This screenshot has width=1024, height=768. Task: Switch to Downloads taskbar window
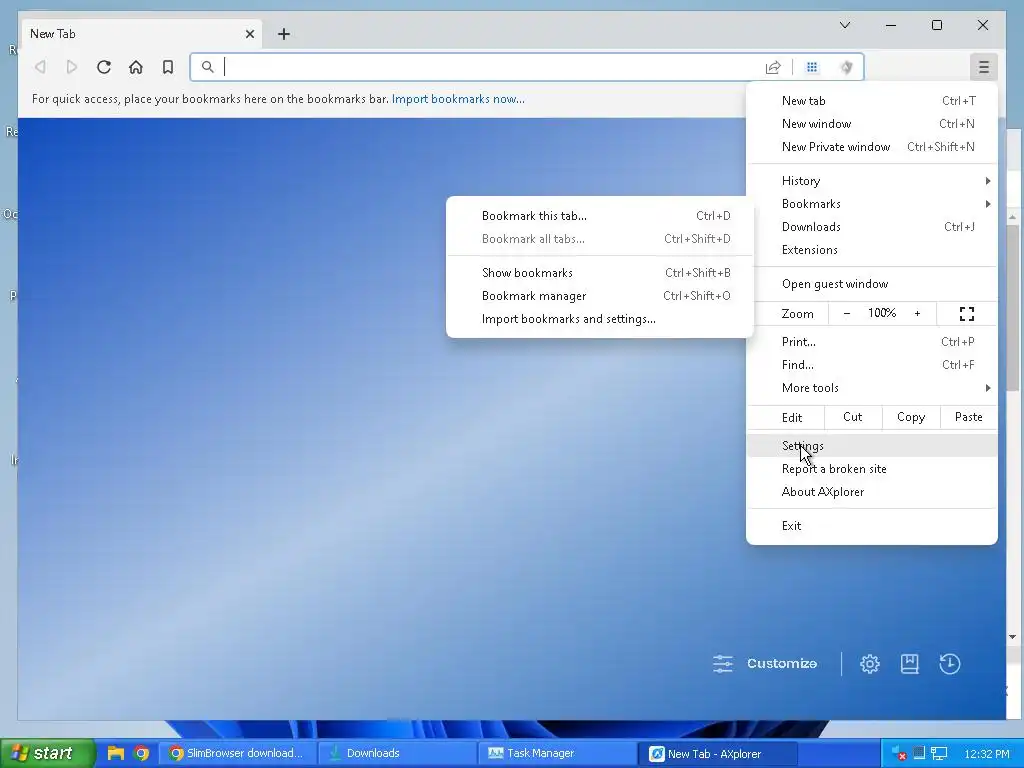[x=398, y=753]
